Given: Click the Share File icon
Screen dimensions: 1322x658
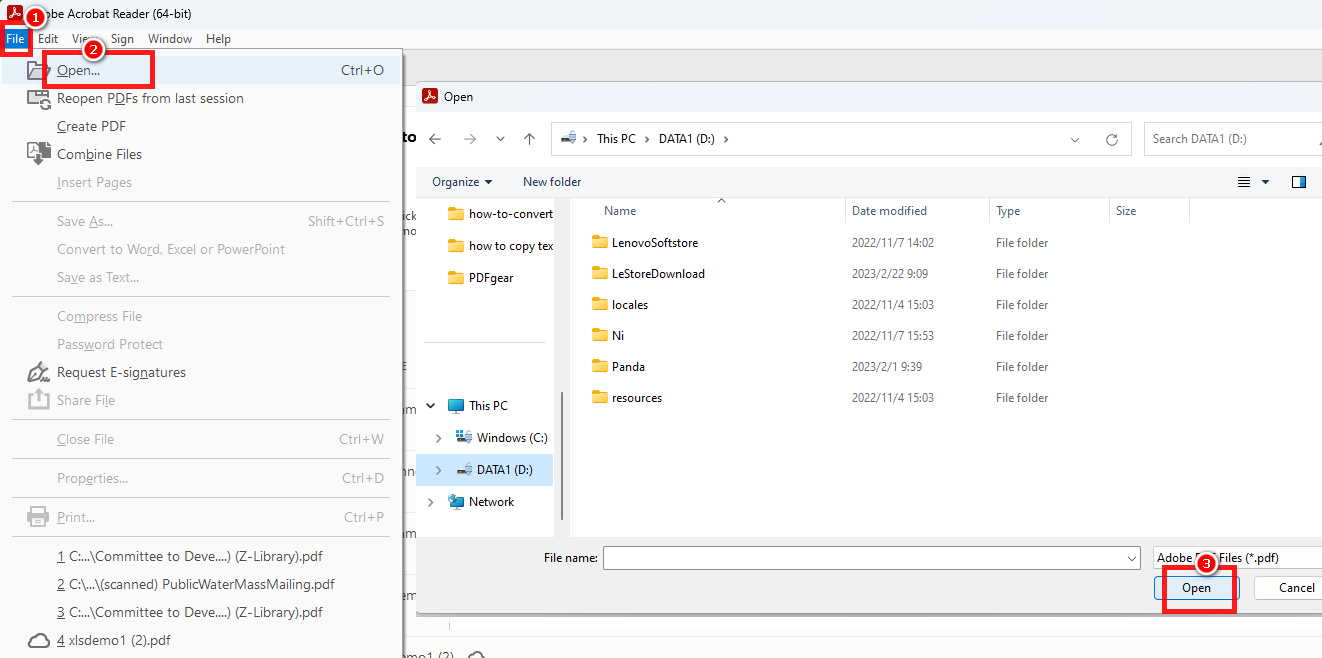Looking at the screenshot, I should (38, 400).
